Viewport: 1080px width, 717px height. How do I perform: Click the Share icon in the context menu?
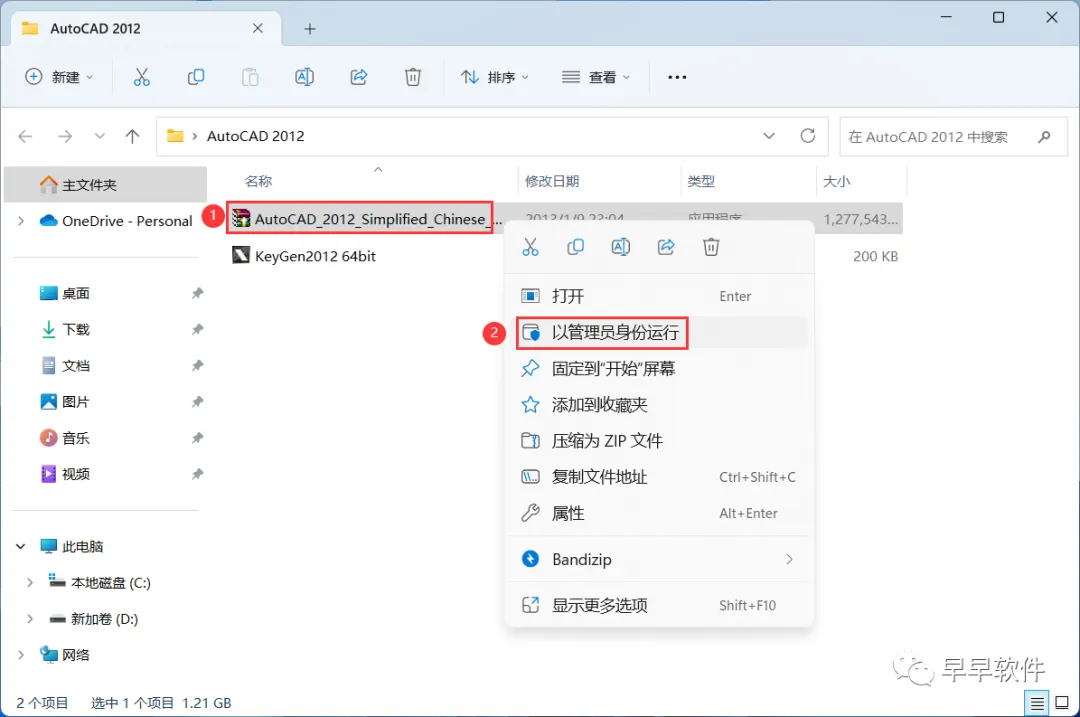666,247
